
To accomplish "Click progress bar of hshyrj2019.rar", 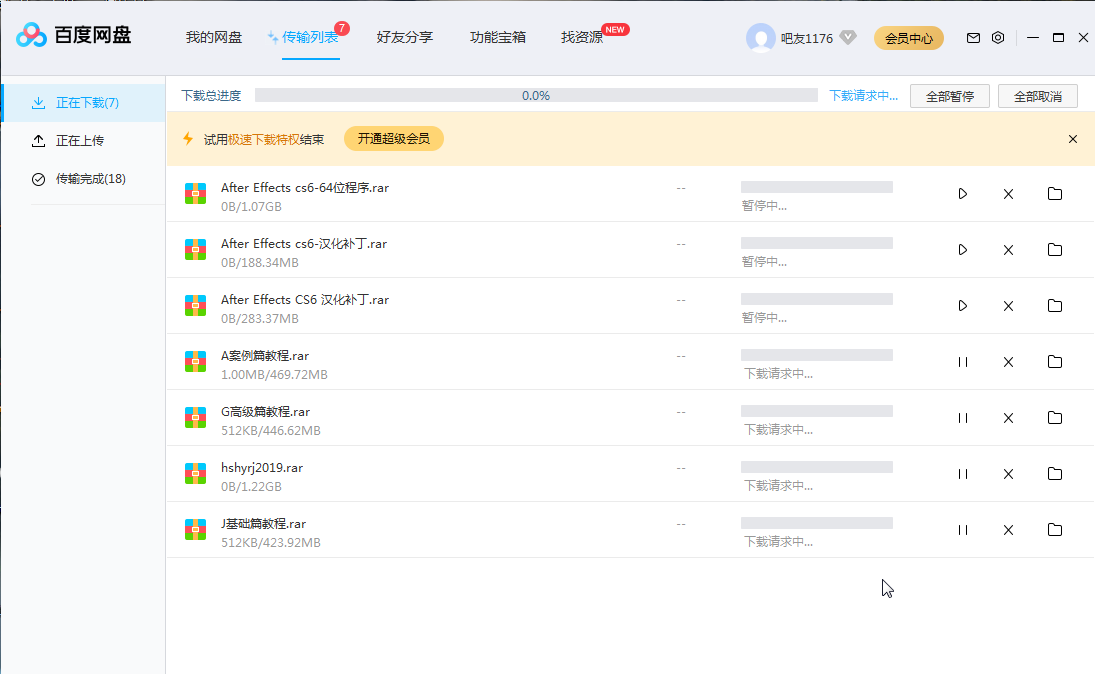I will pos(816,467).
